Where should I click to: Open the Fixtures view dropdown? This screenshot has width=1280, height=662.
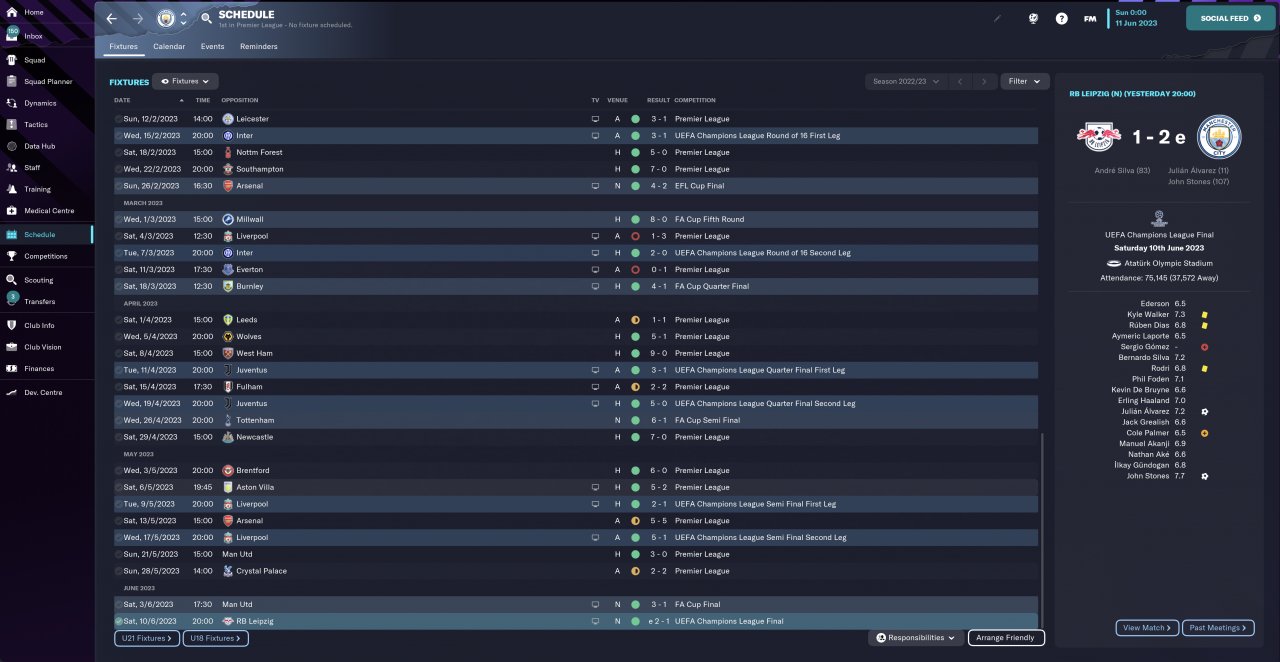pos(186,81)
